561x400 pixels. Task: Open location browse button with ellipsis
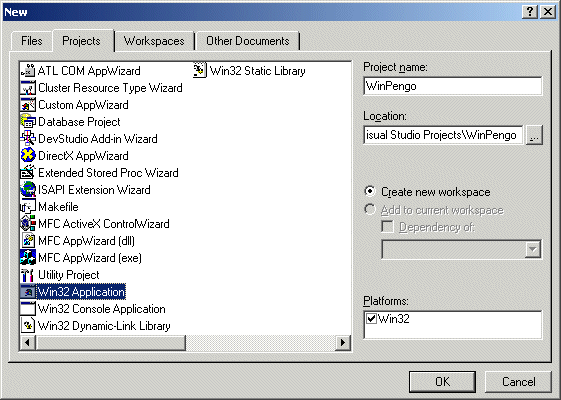[x=534, y=135]
